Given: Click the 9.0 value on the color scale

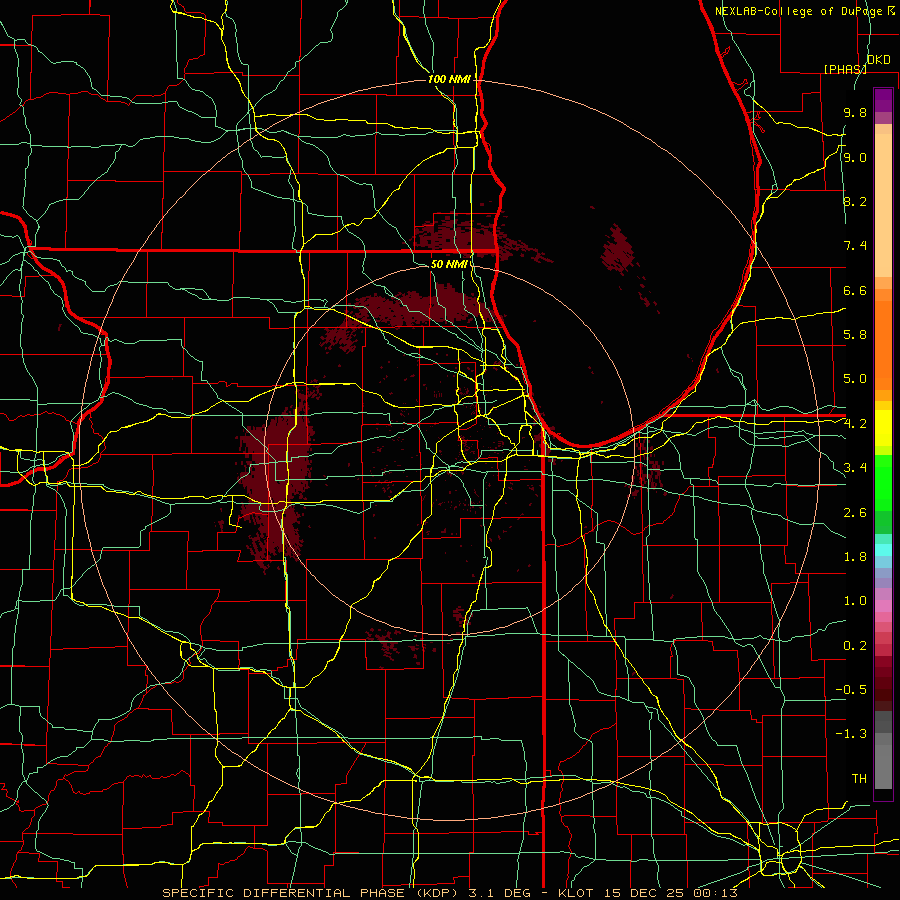Looking at the screenshot, I should tap(855, 157).
